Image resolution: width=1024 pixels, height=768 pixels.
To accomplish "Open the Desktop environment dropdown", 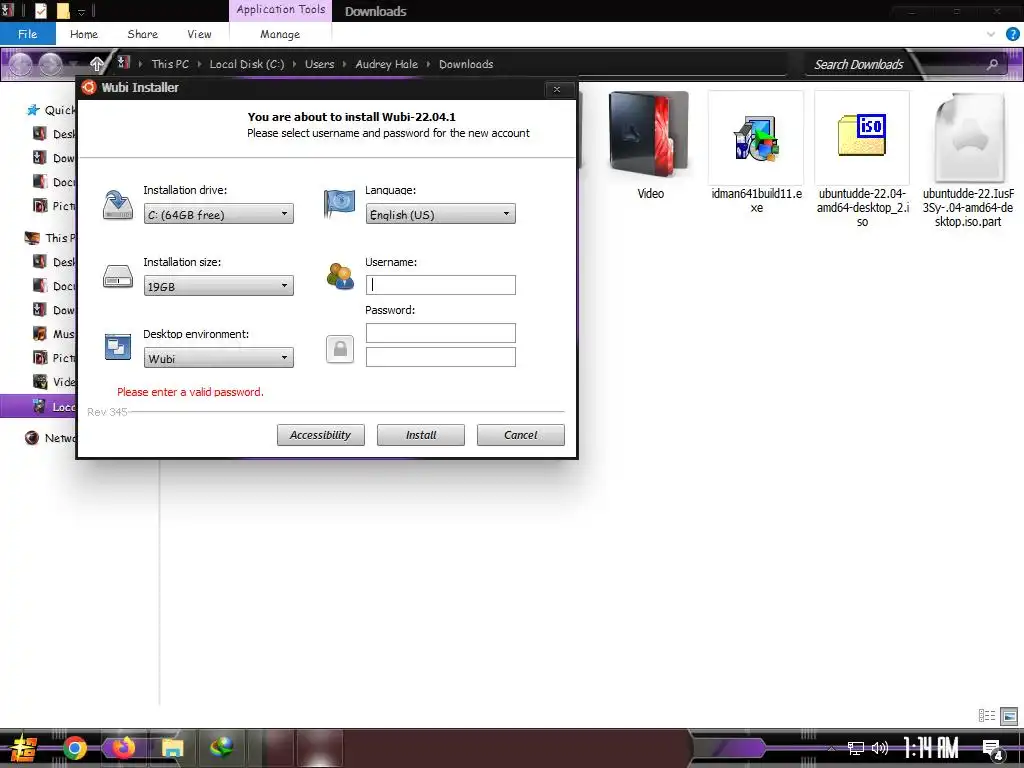I will pos(218,357).
